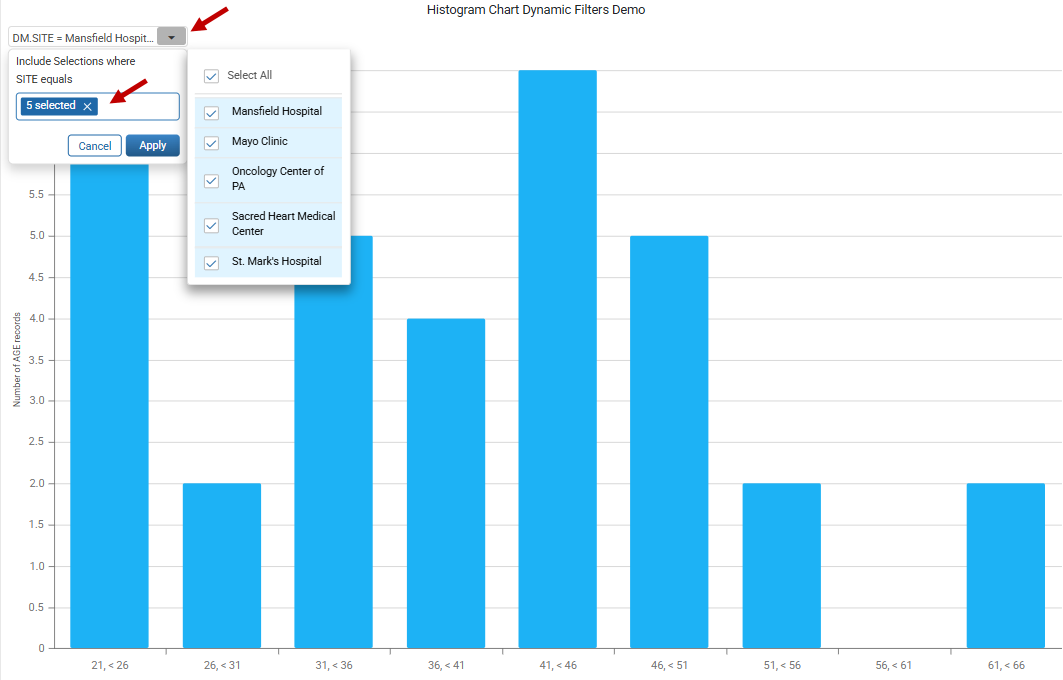The image size is (1063, 680).
Task: Click the Sacred Heart Medical Center label
Action: tap(283, 224)
